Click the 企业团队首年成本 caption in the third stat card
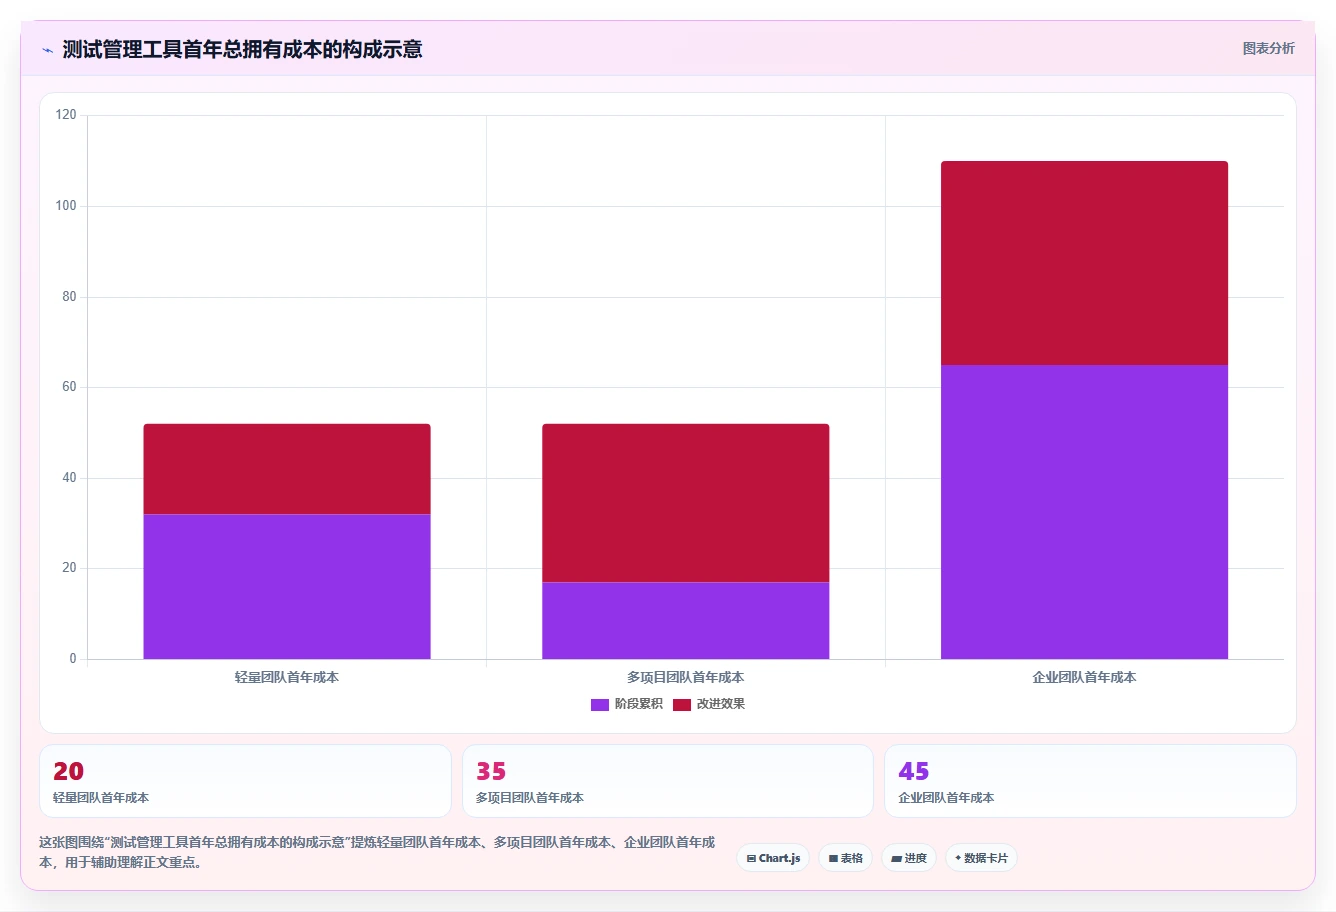1336x912 pixels. click(x=946, y=798)
